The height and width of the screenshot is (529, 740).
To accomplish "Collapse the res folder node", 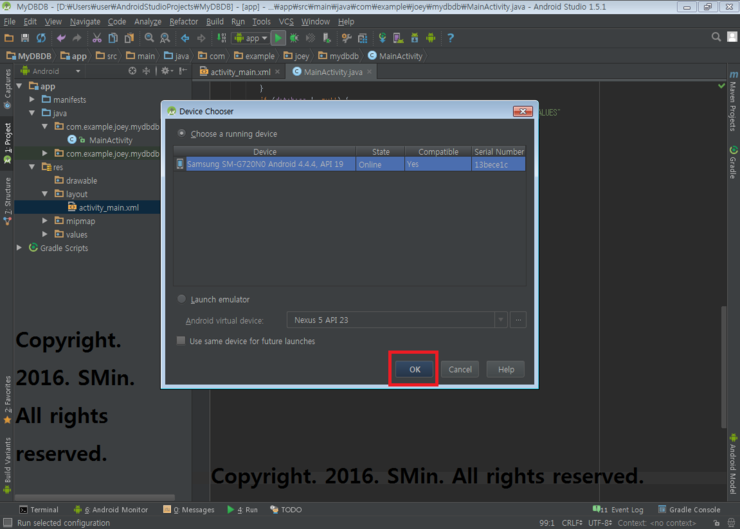I will (x=32, y=167).
